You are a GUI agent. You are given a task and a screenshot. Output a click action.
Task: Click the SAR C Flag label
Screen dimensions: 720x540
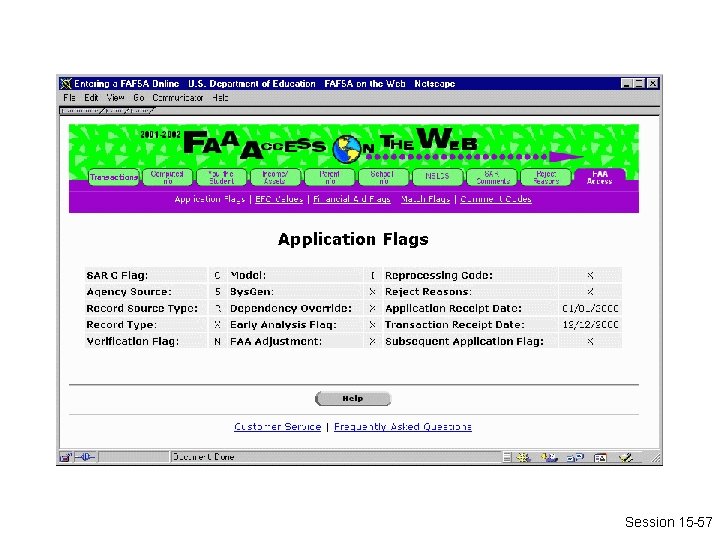[x=117, y=276]
